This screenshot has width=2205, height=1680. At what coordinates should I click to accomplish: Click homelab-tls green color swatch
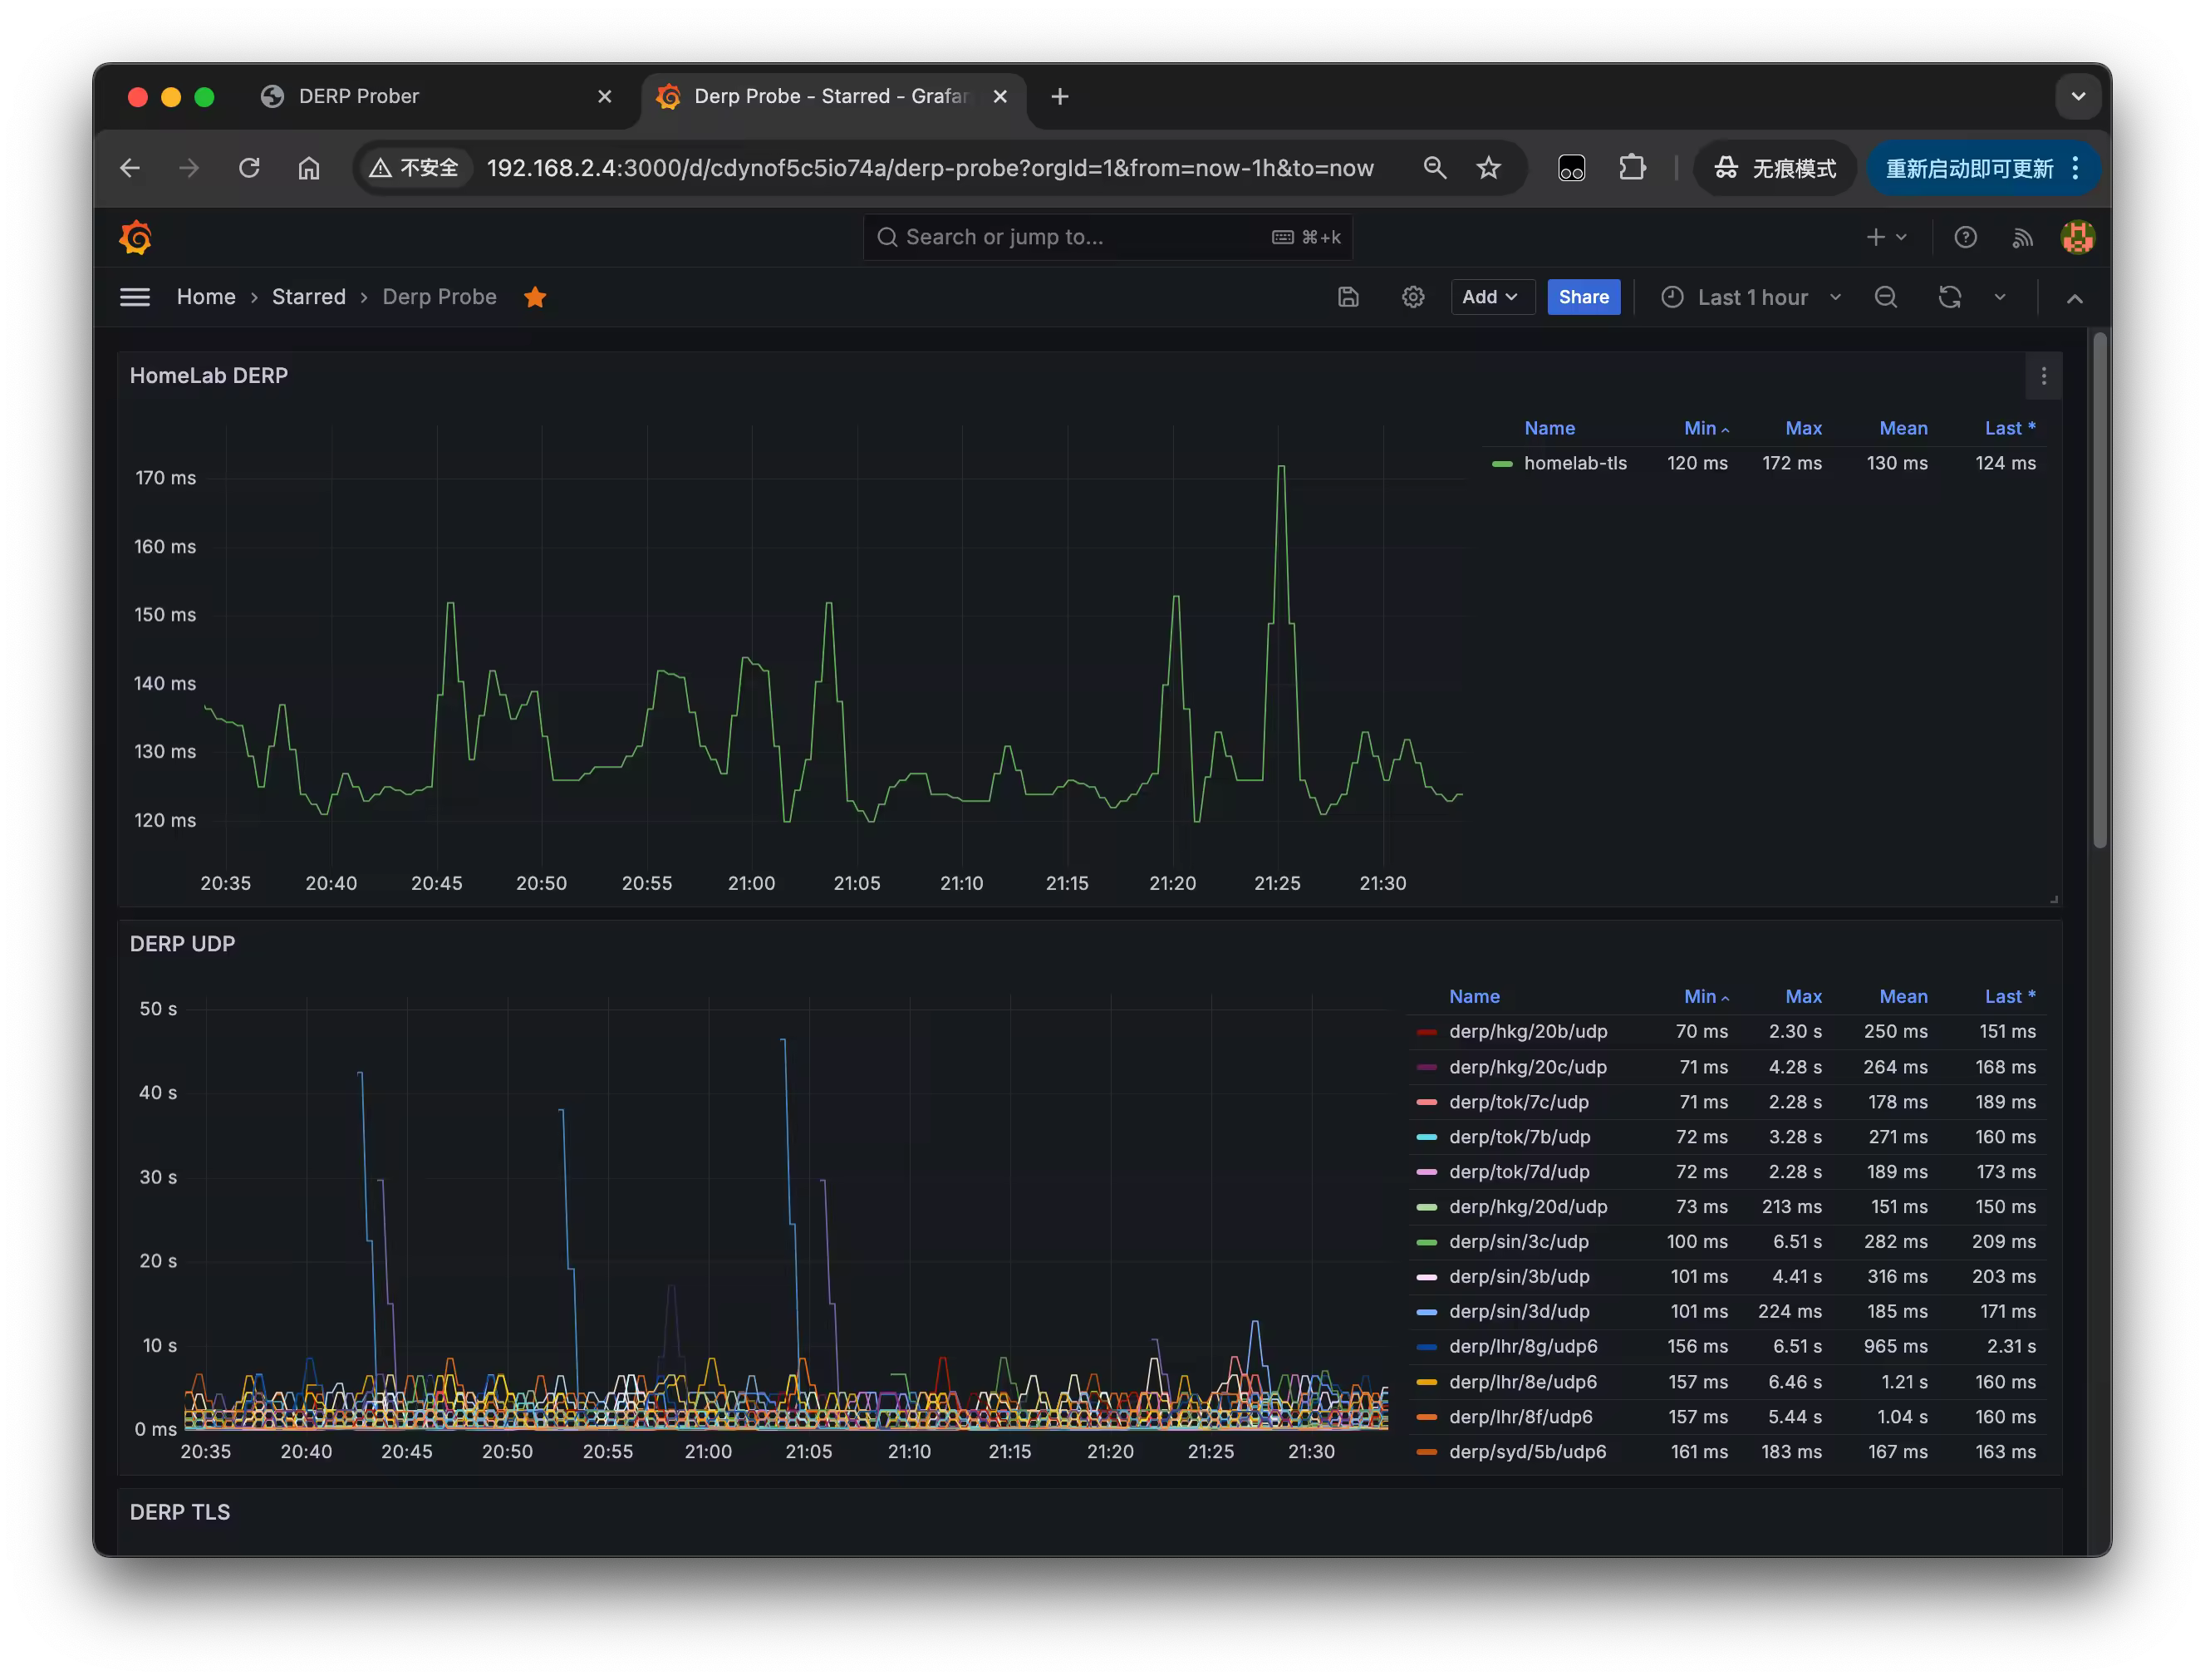coord(1501,463)
